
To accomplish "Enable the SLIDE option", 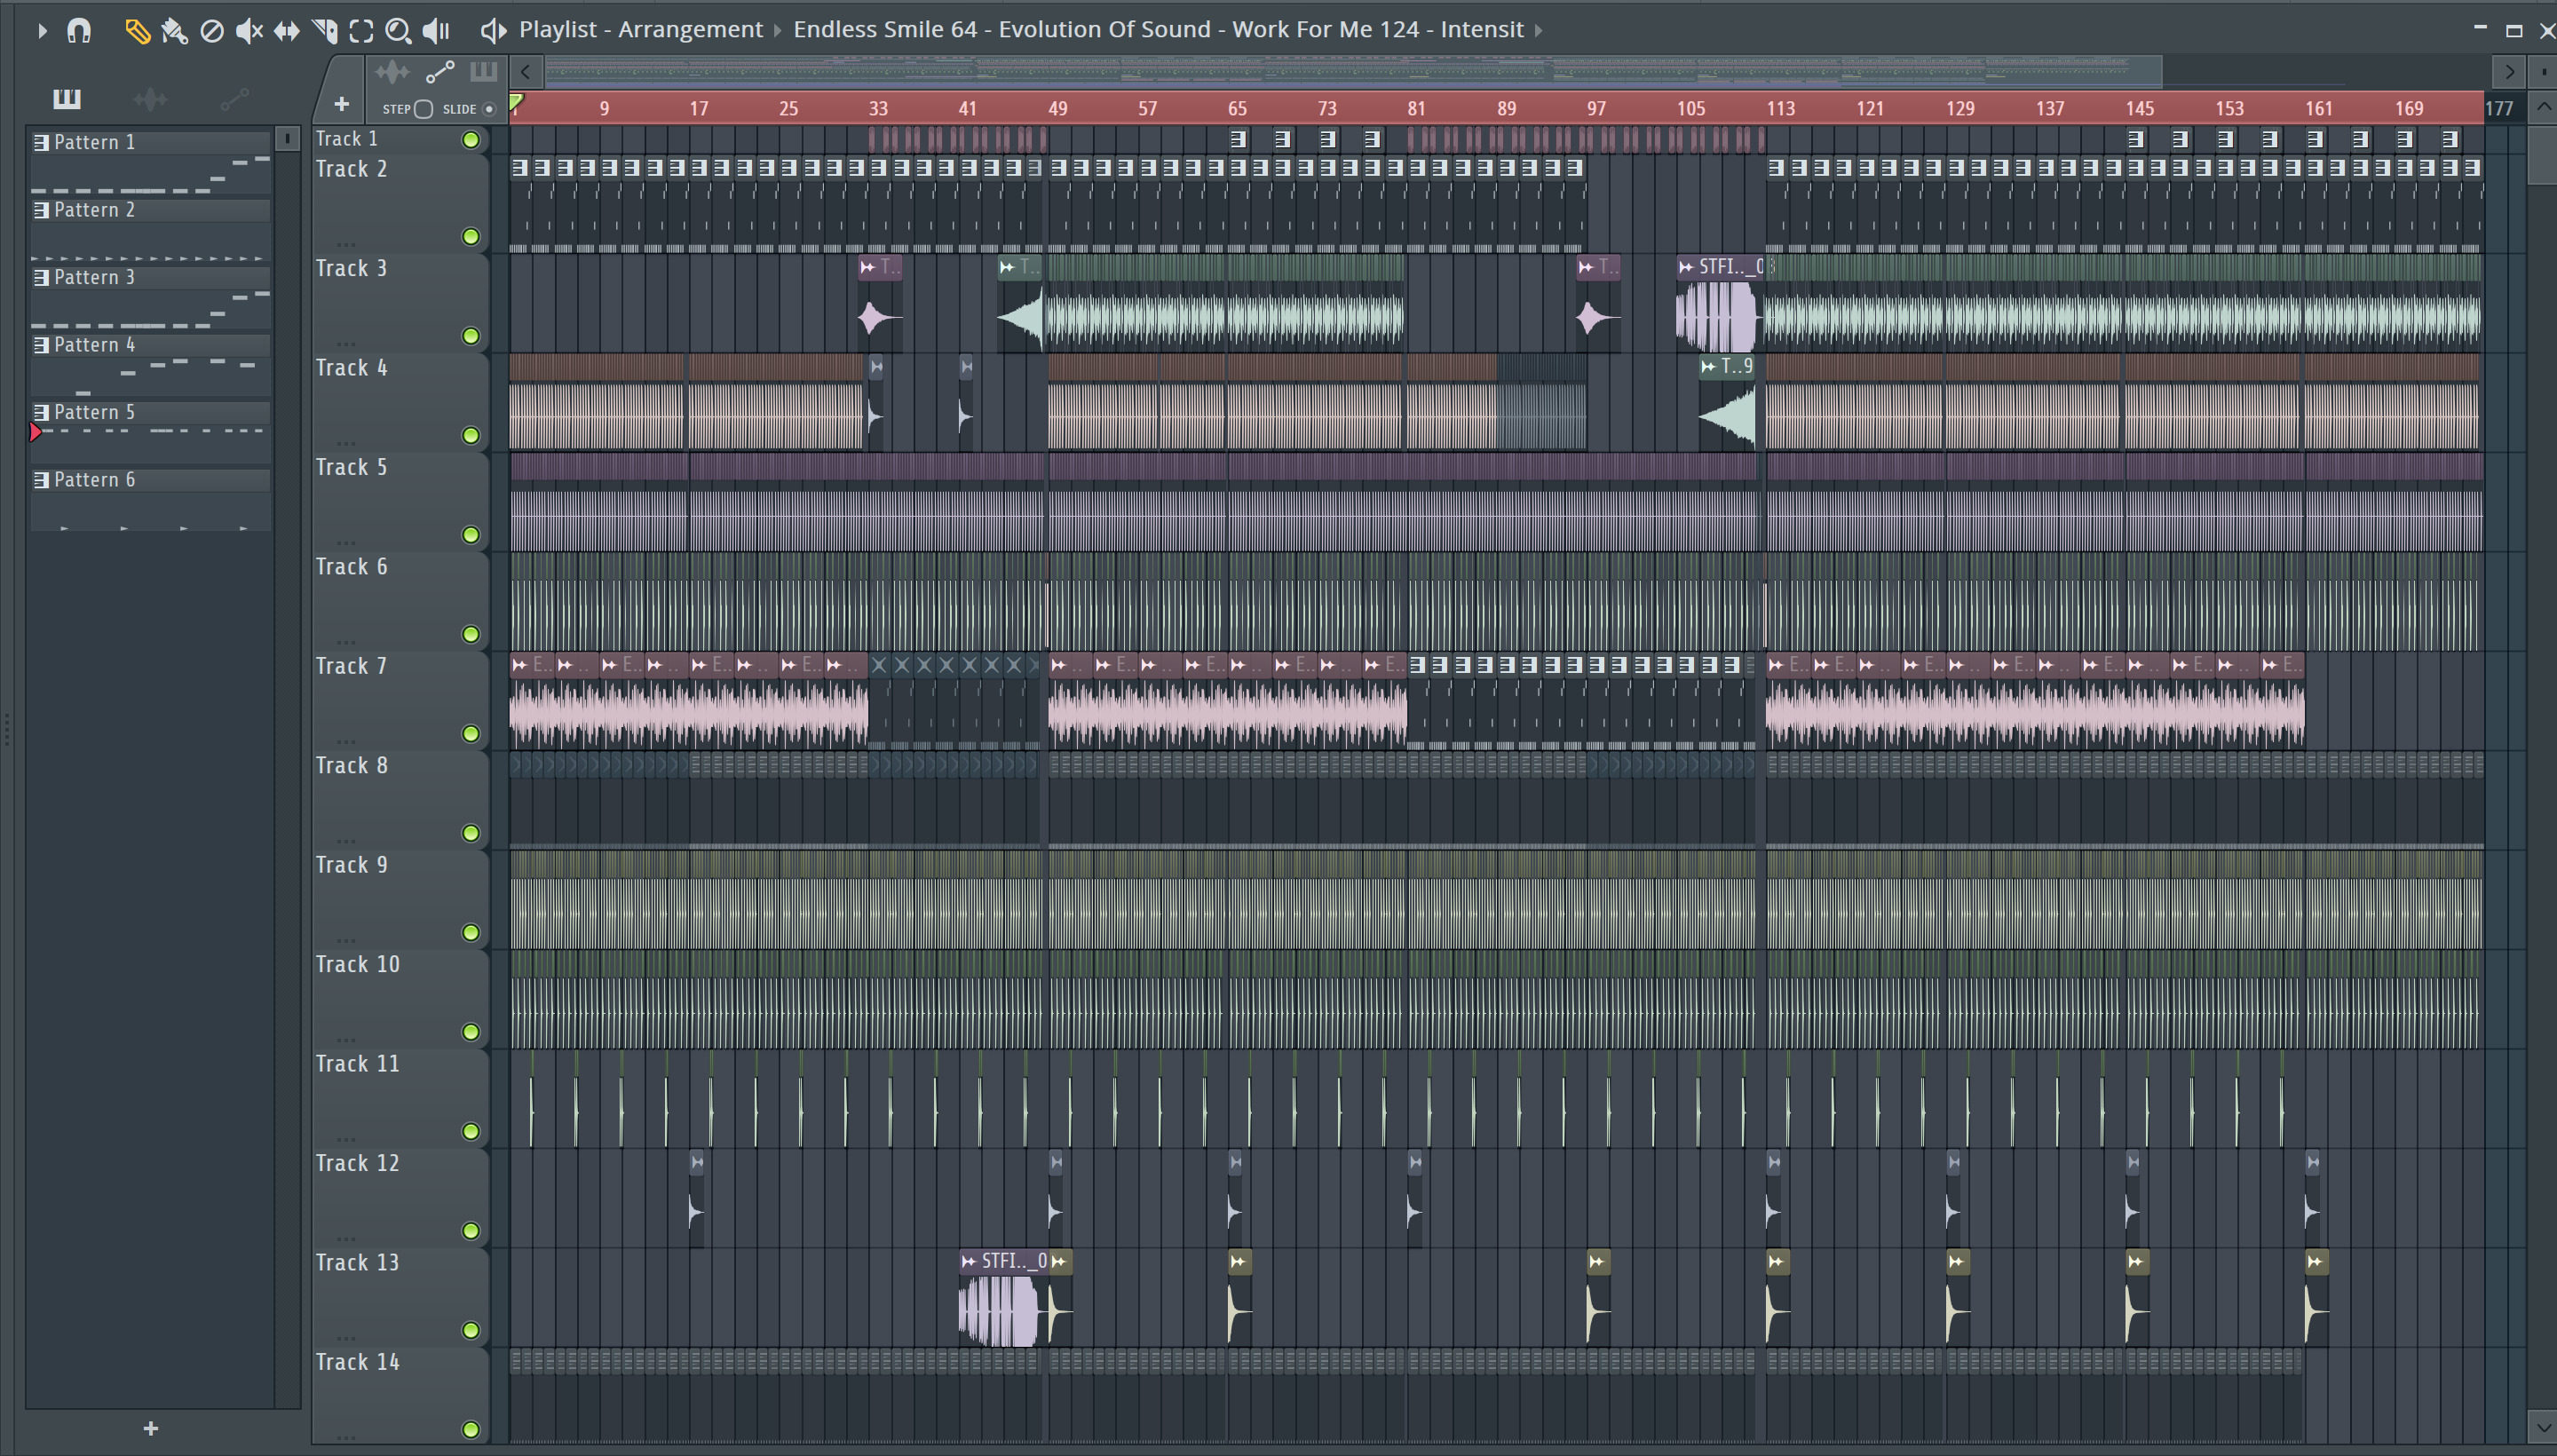I will (489, 109).
